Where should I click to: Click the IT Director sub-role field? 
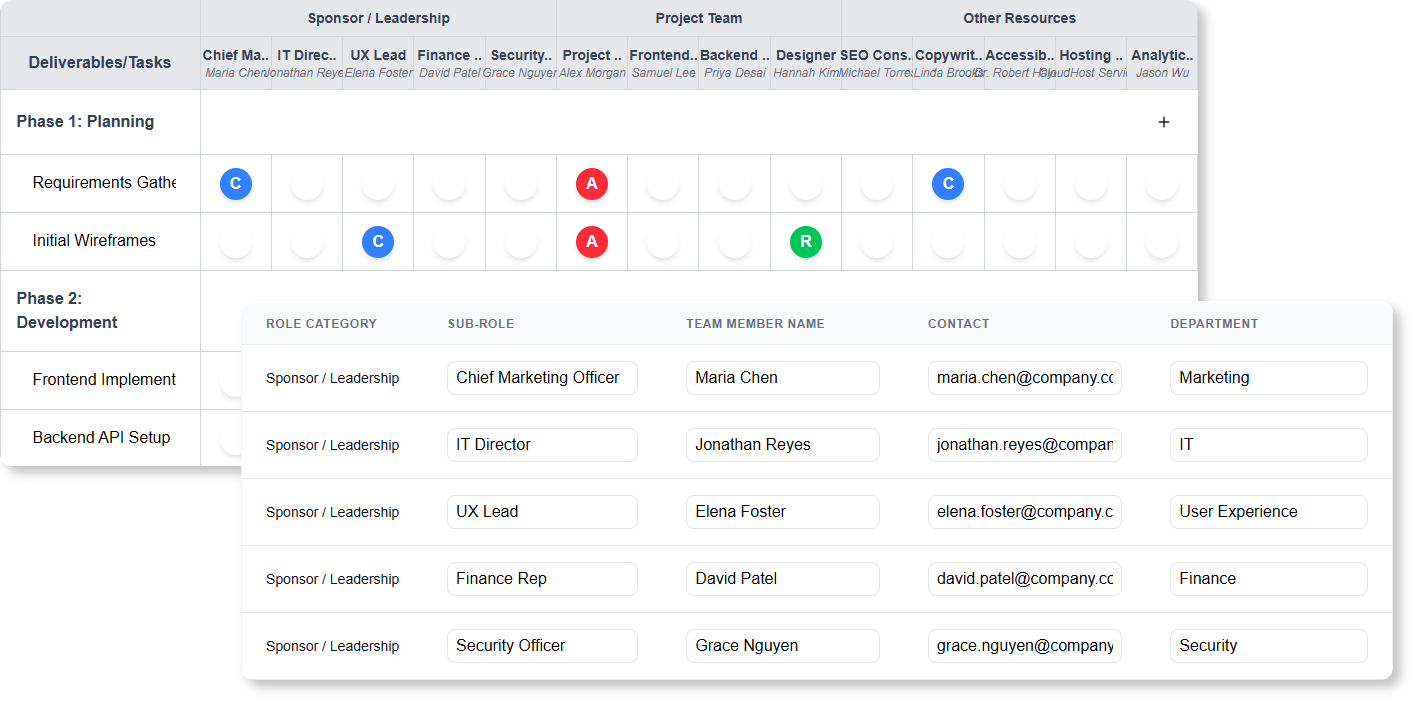click(x=541, y=445)
